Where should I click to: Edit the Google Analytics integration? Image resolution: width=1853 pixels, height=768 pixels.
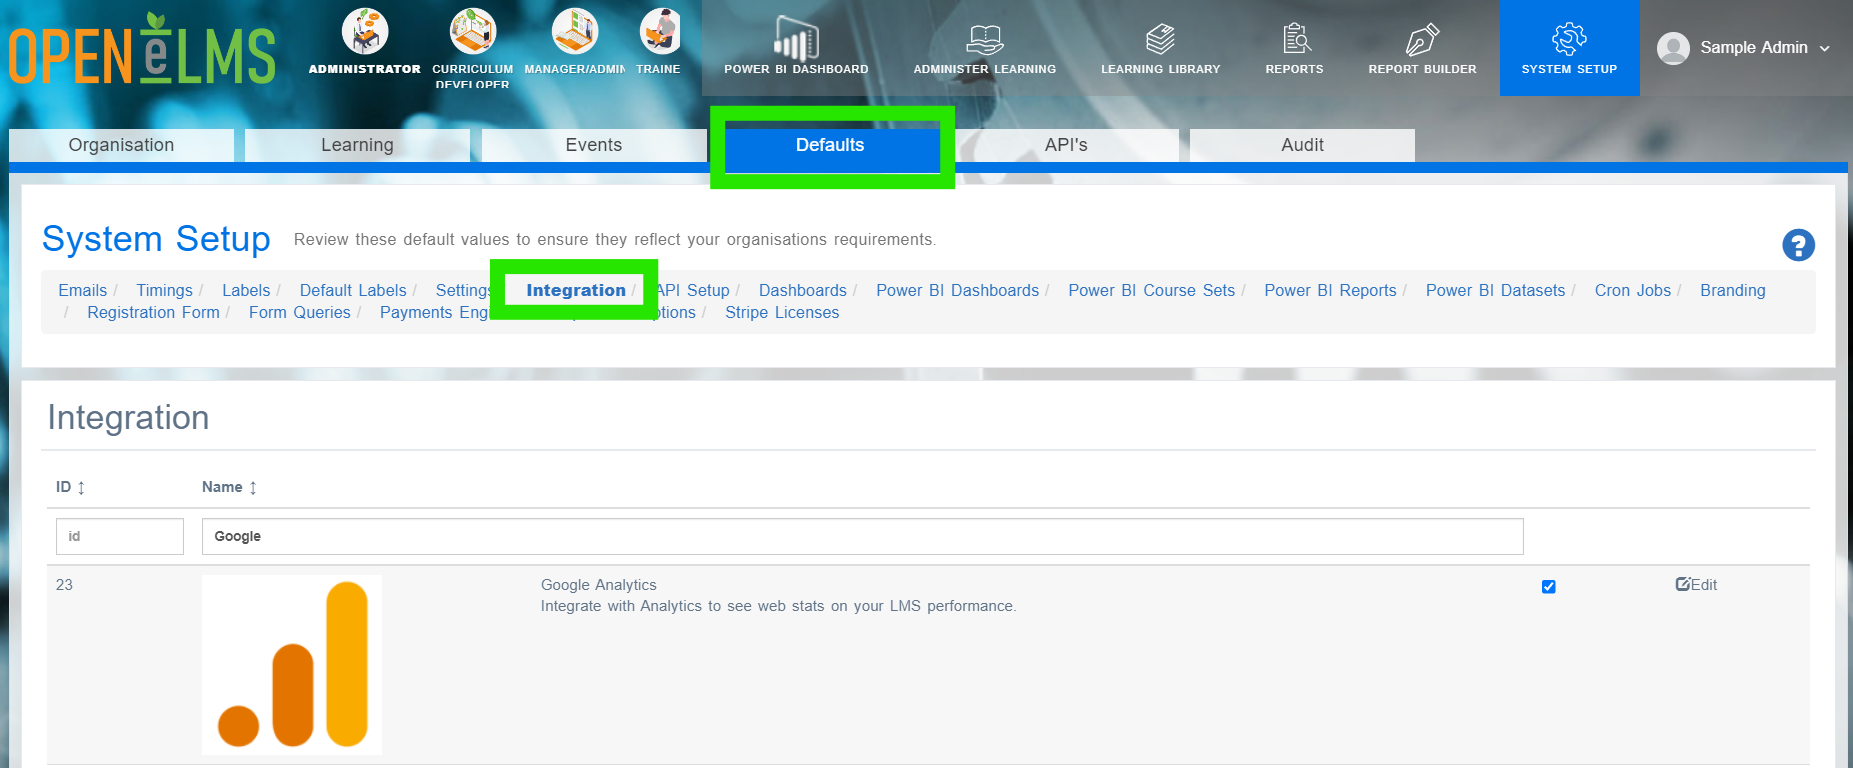tap(1696, 585)
